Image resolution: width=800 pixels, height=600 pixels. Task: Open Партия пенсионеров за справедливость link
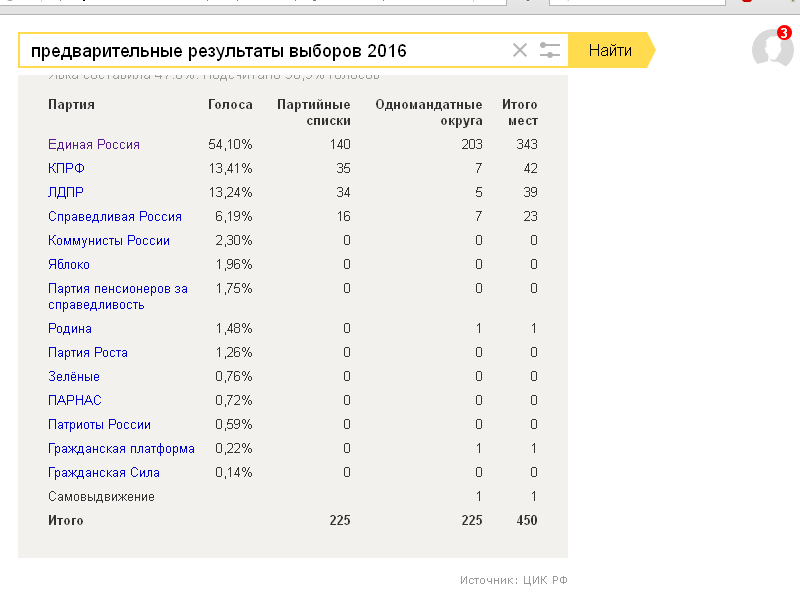[x=118, y=296]
